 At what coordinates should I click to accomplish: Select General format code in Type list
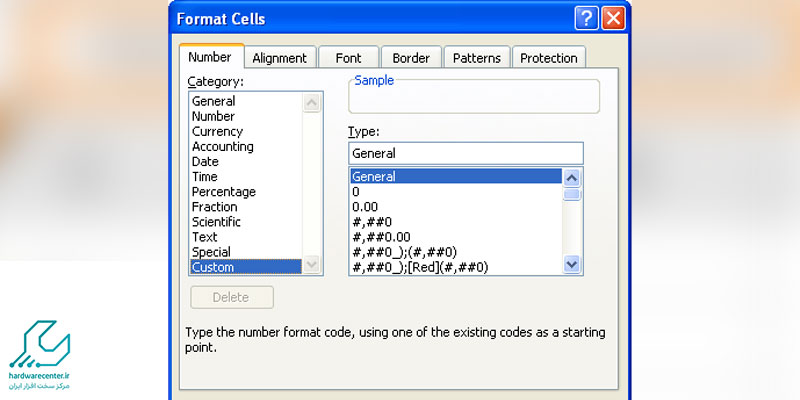(456, 177)
